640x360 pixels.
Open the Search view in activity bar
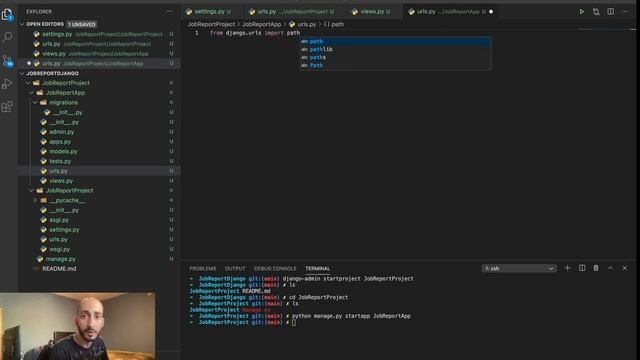click(7, 38)
